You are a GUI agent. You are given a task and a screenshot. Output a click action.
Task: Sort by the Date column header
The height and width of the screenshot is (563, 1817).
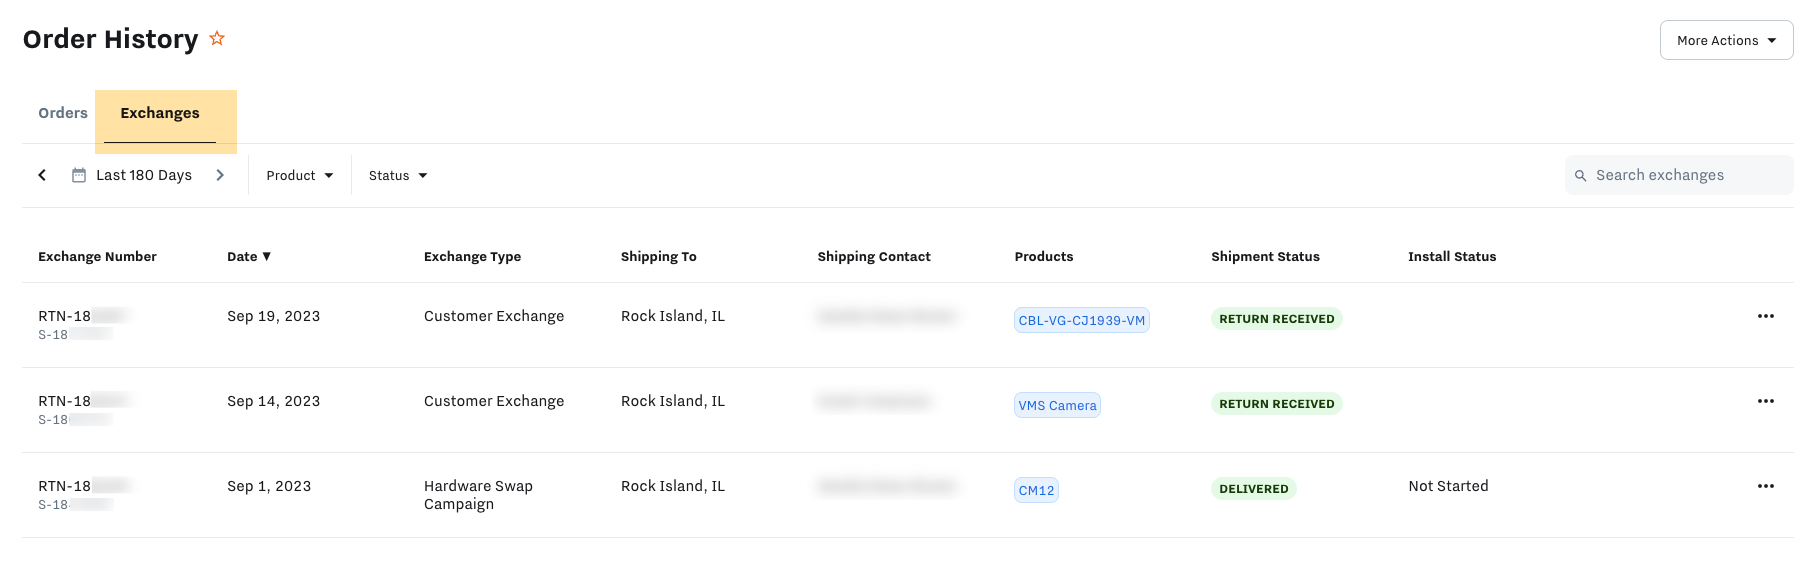coord(249,257)
